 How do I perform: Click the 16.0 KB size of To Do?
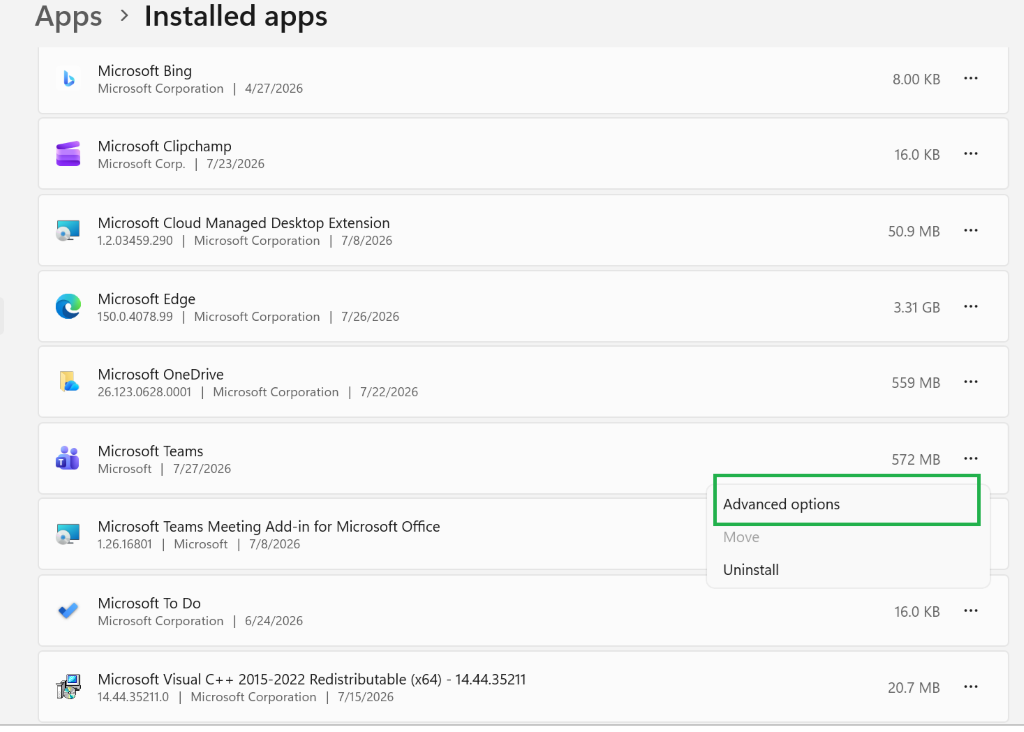coord(917,612)
